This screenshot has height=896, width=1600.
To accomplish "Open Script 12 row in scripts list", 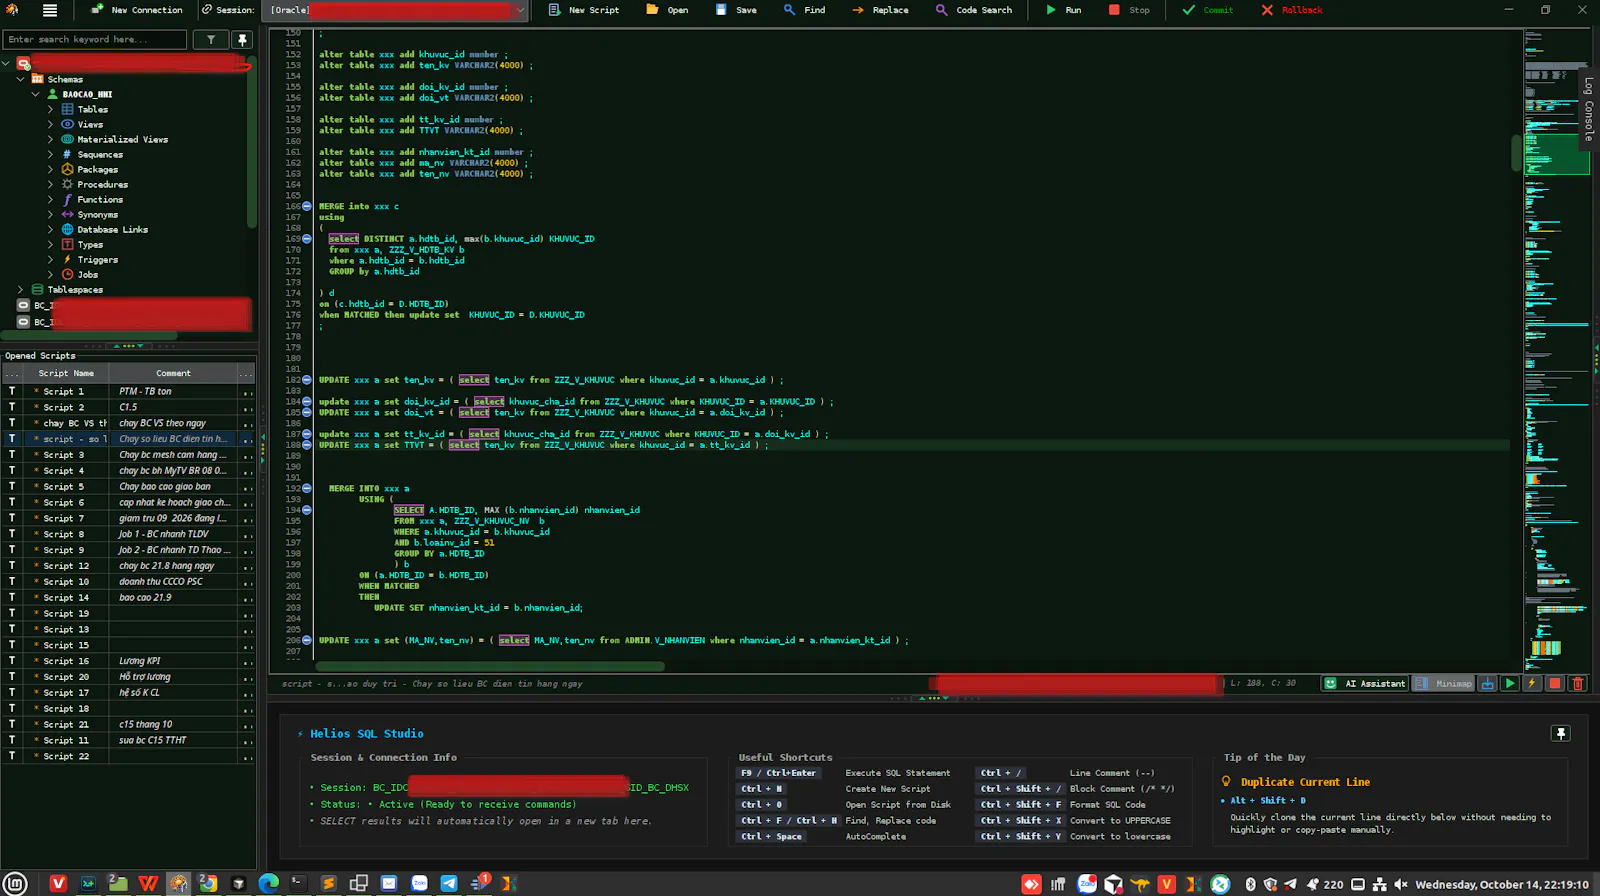I will (x=128, y=566).
